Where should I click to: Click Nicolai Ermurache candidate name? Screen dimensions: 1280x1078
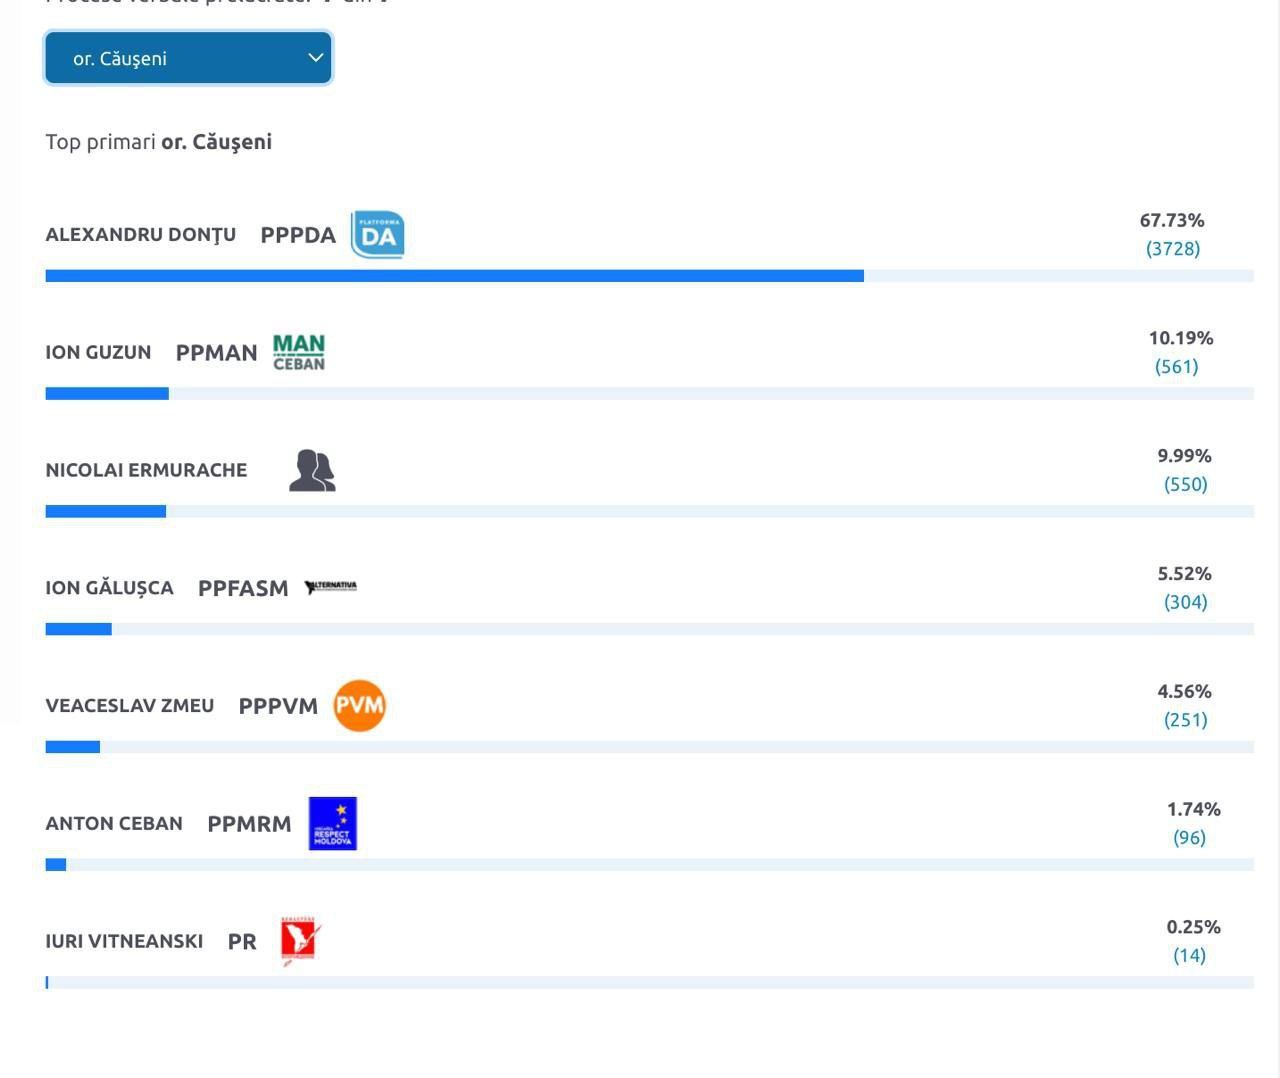[146, 470]
